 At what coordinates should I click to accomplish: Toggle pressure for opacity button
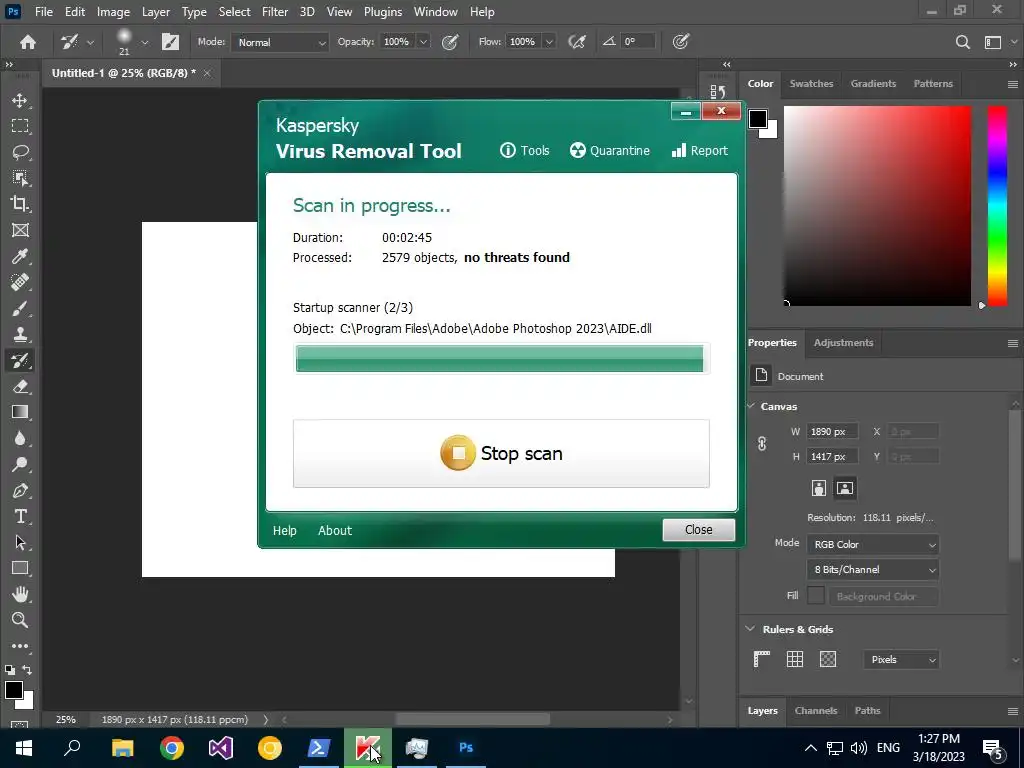[449, 42]
